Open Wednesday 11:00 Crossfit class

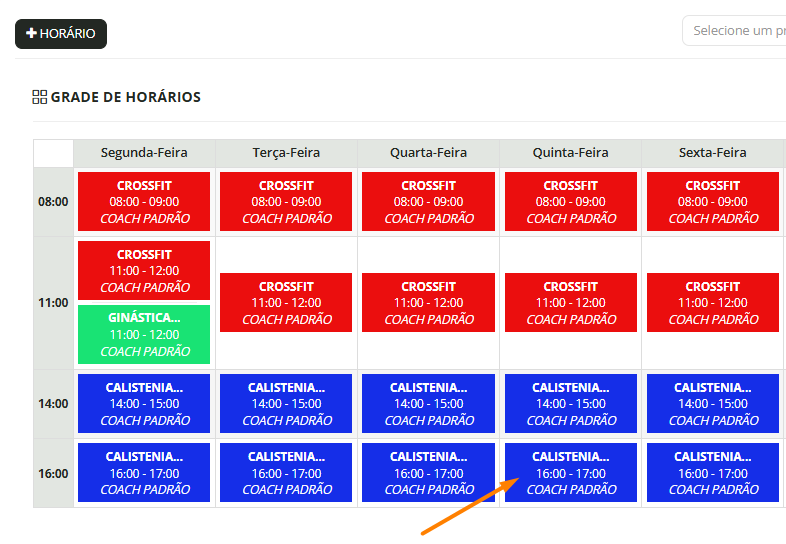point(428,302)
